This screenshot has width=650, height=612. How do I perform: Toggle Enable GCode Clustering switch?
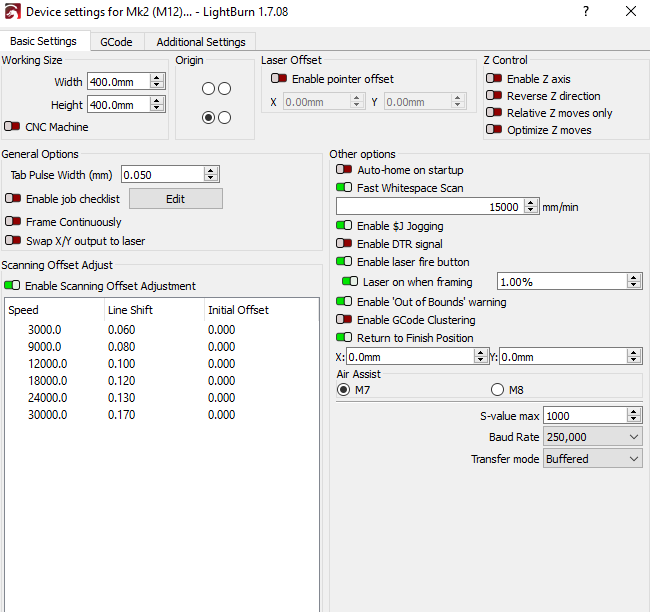pos(344,320)
